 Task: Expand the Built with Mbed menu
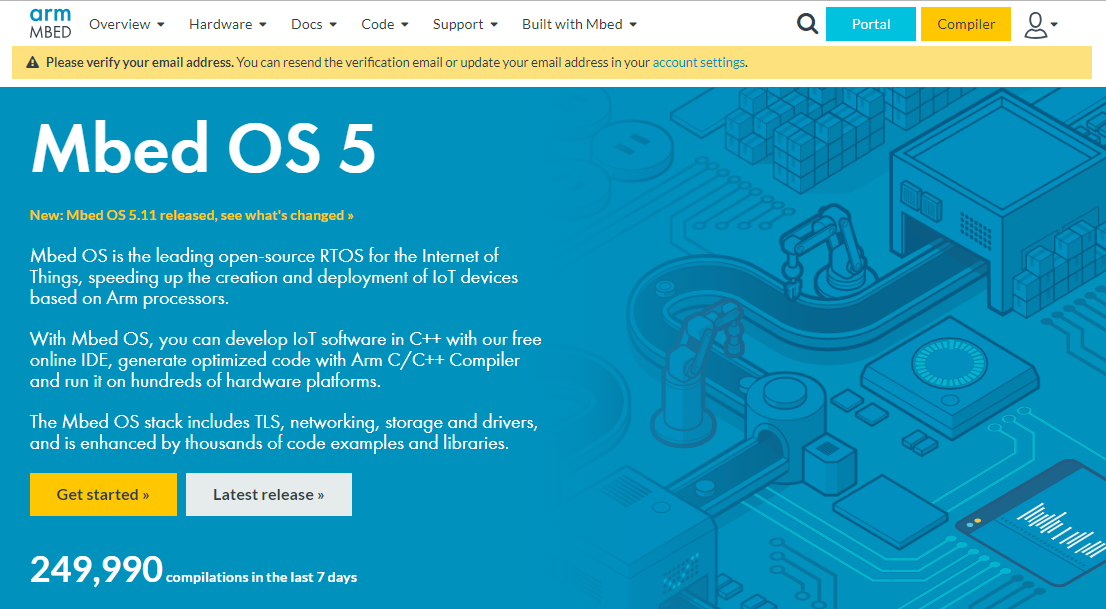pyautogui.click(x=579, y=24)
